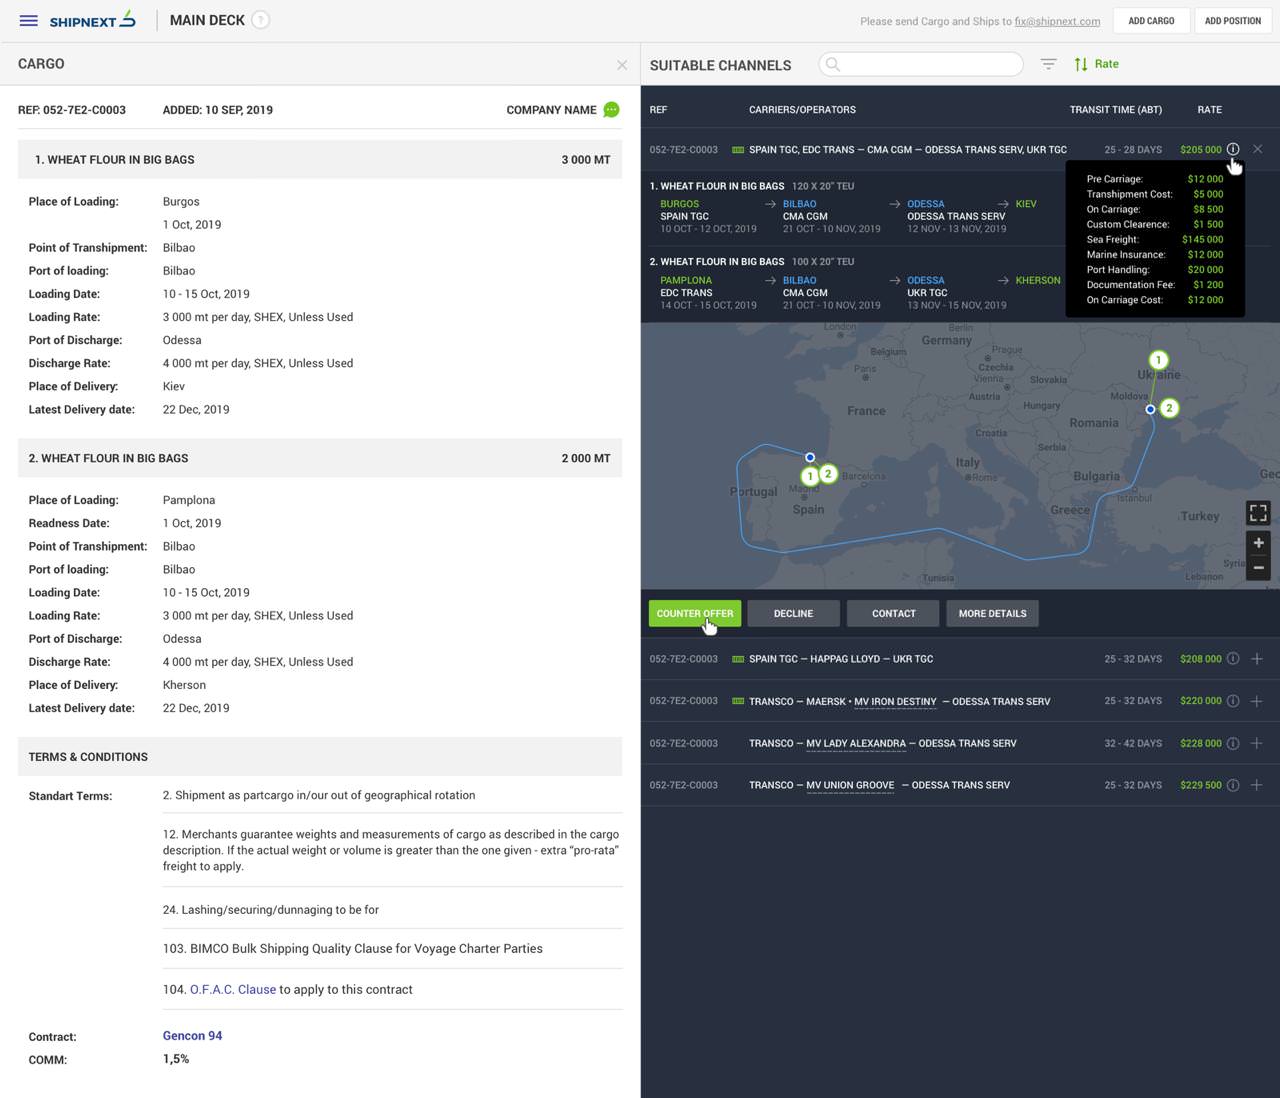This screenshot has height=1098, width=1280.
Task: Open Main Deck help question icon
Action: 260,20
